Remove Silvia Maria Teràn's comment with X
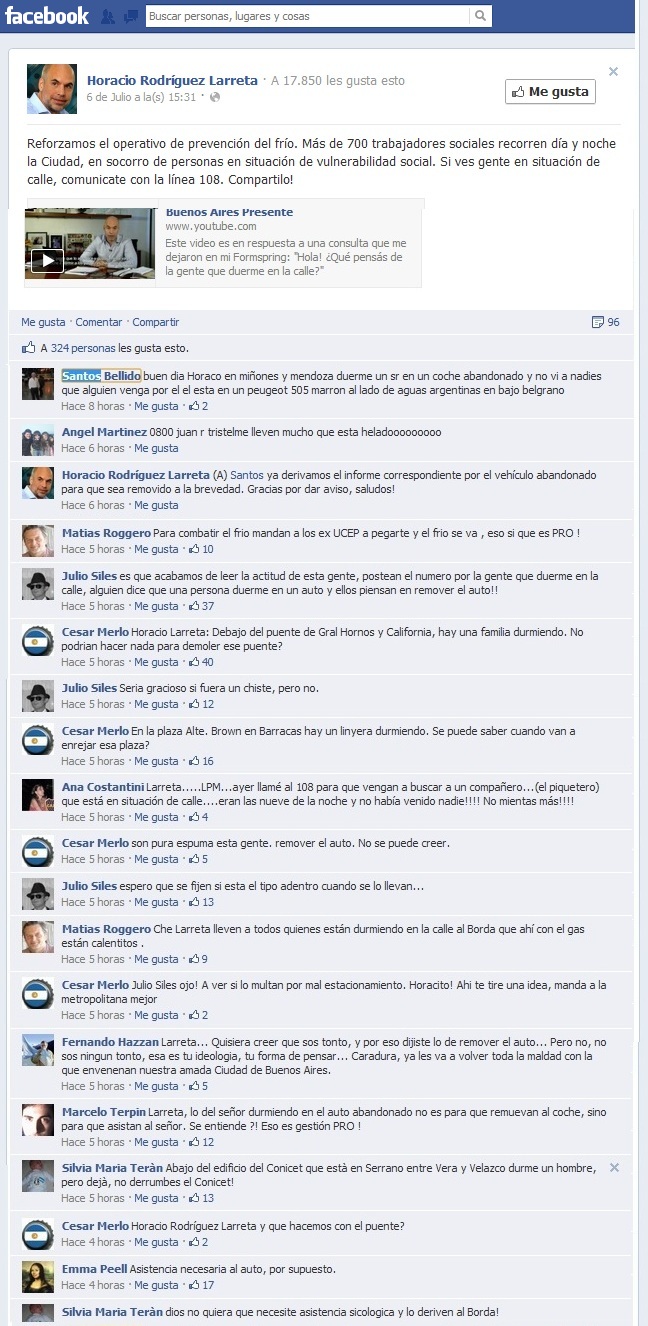This screenshot has width=648, height=1326. coord(614,1167)
